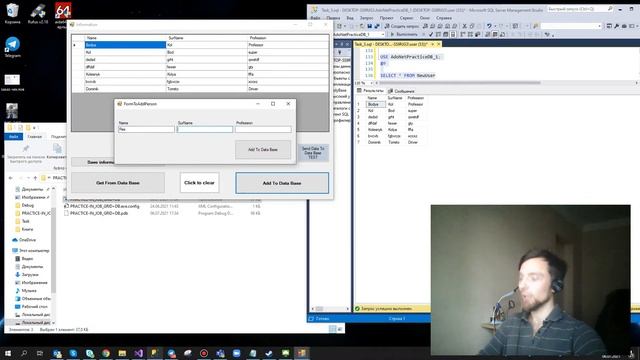
Task: Click the Get From Data Base button
Action: click(118, 183)
